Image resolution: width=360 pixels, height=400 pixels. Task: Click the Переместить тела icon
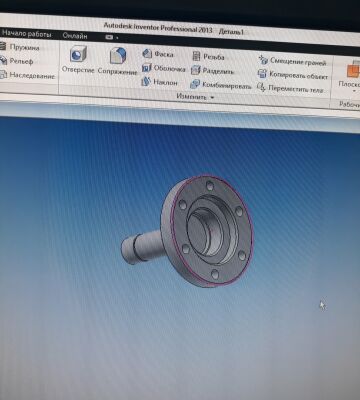[261, 88]
